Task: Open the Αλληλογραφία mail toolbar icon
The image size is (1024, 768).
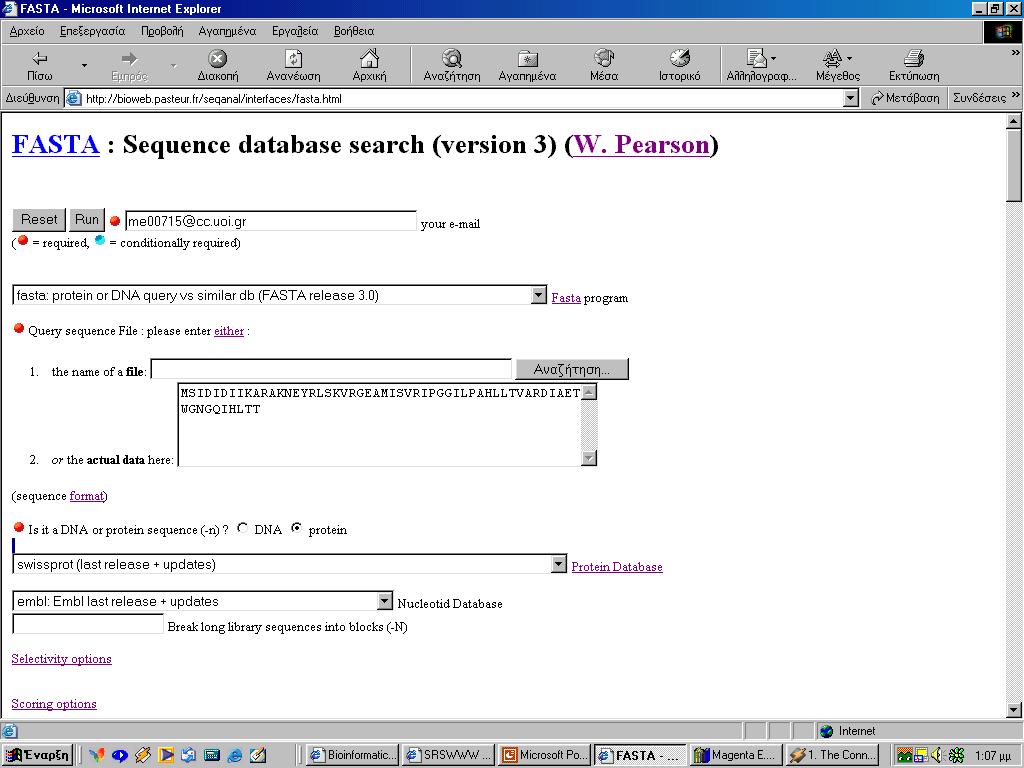Action: pos(761,66)
